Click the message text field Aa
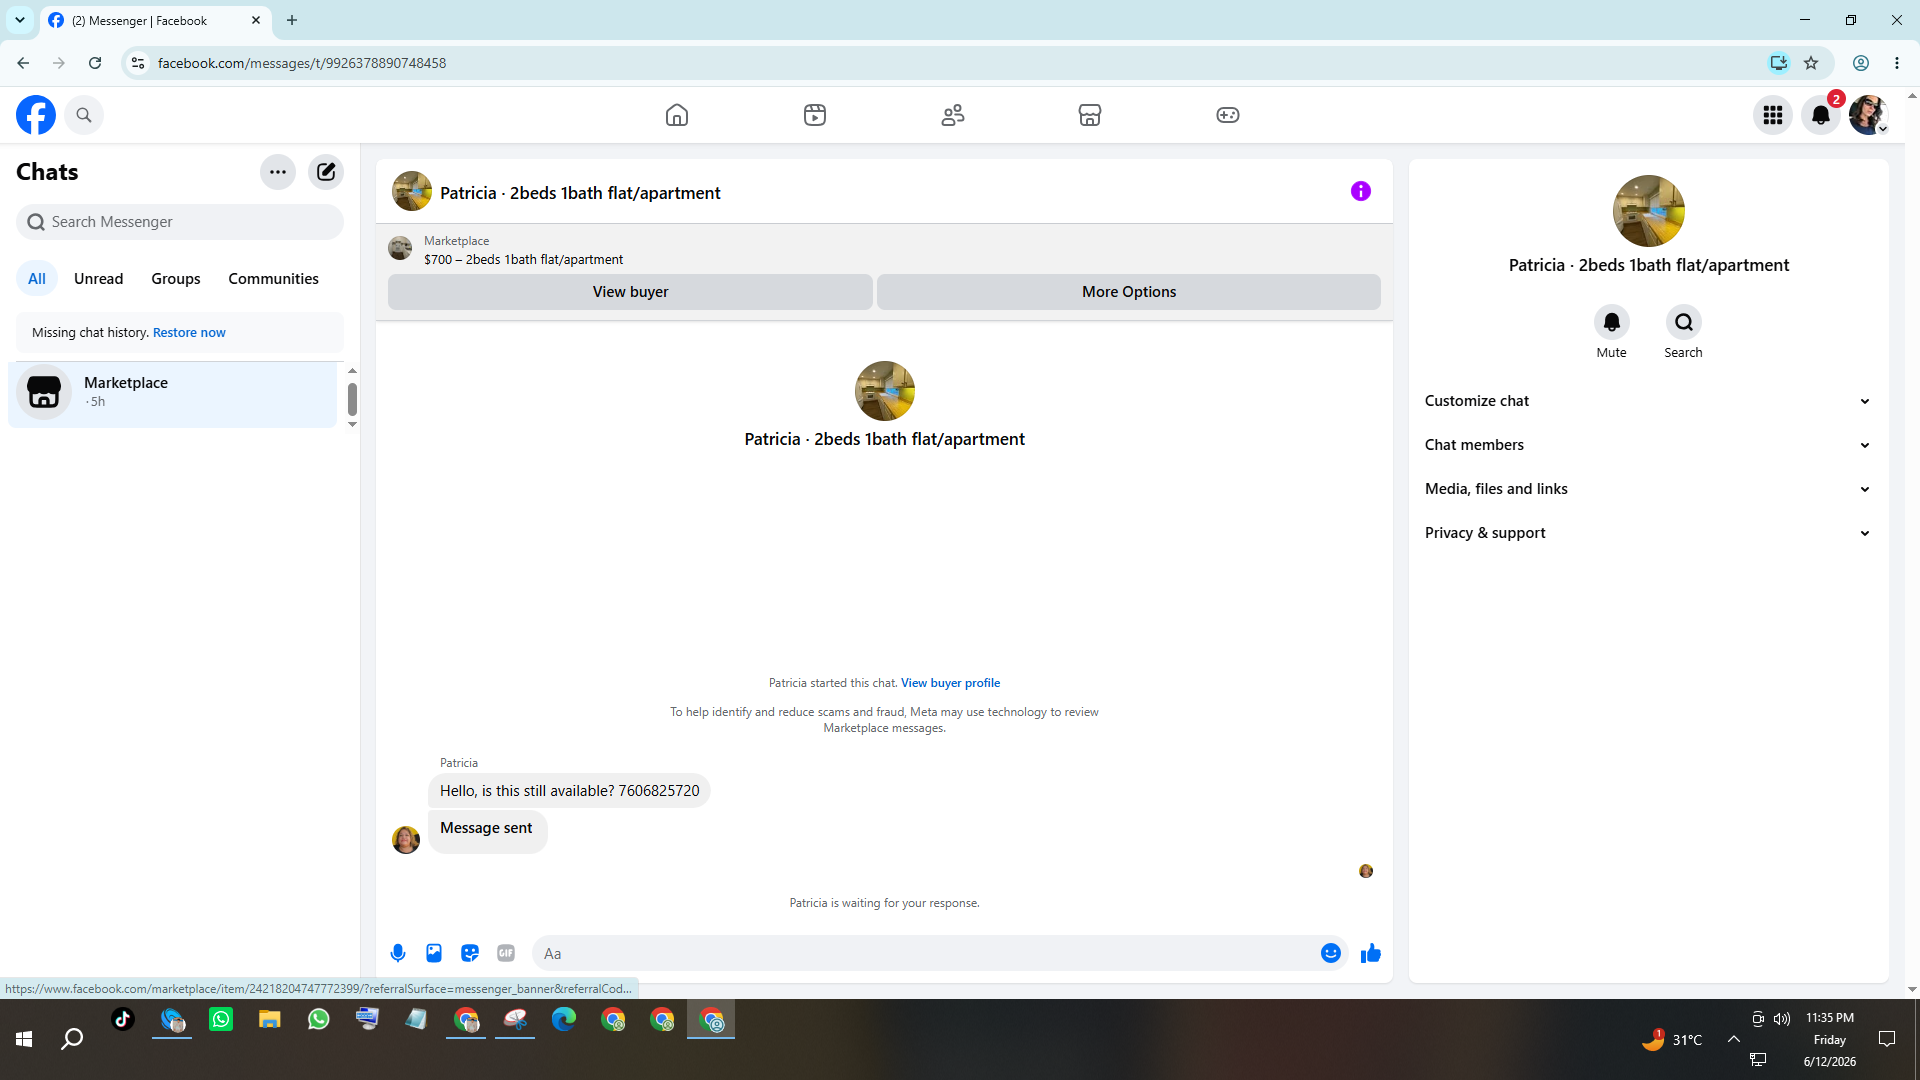 pos(925,954)
